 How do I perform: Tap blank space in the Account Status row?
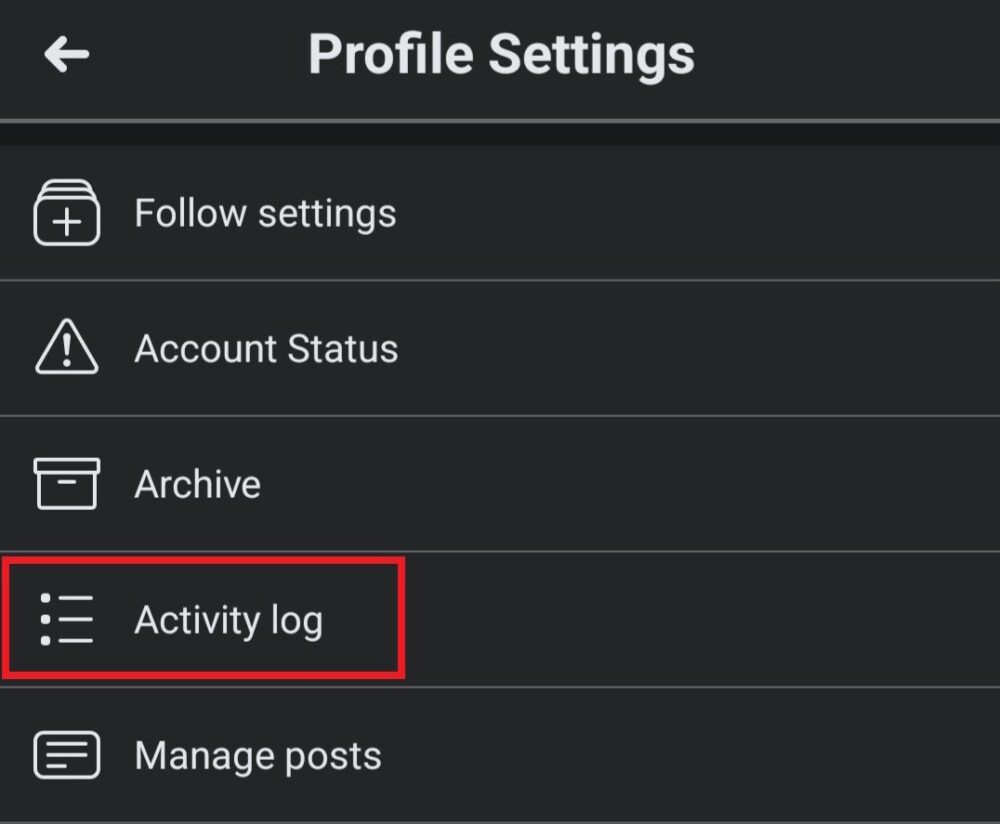coord(700,349)
